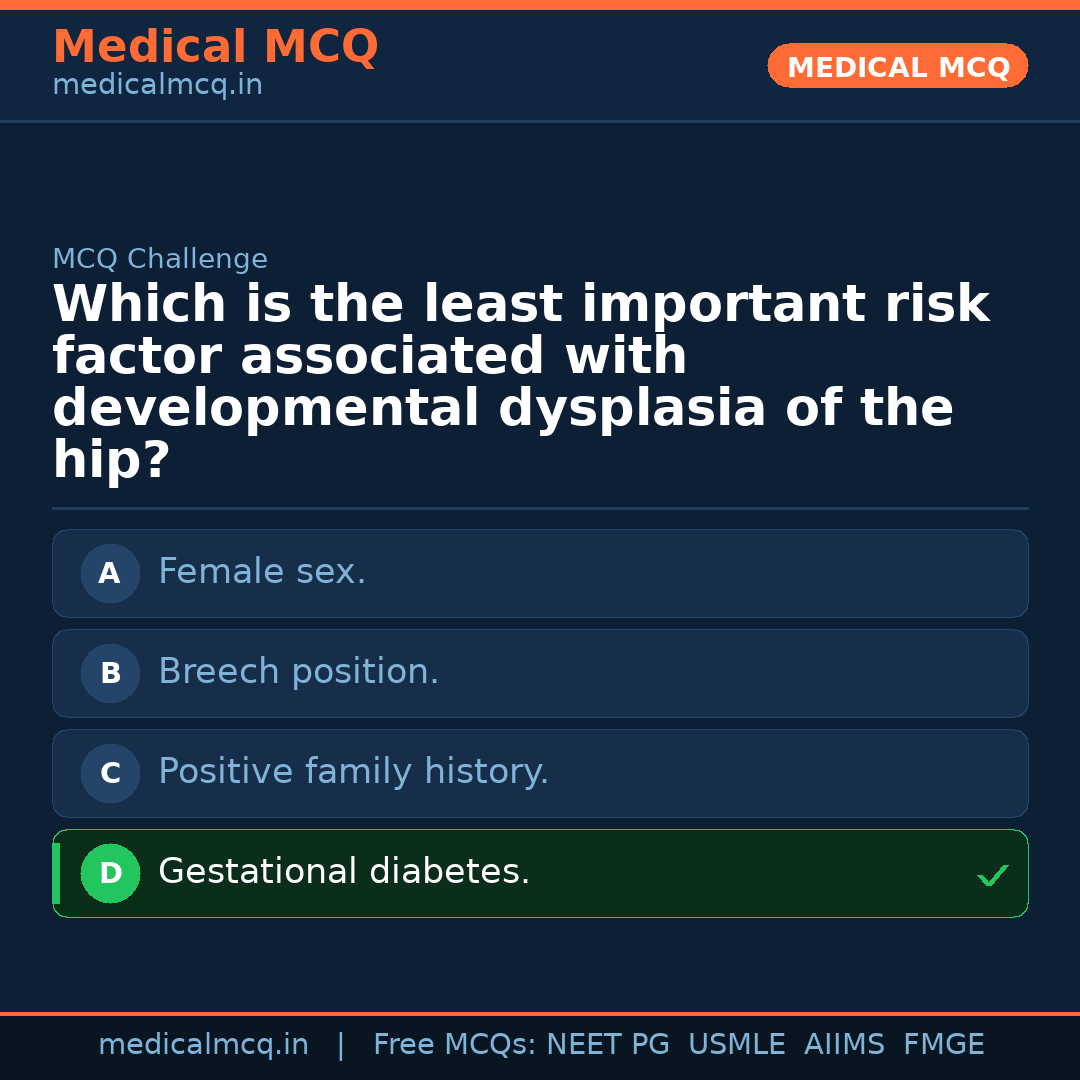The image size is (1080, 1080).
Task: Click the large orange Medical MCQ title
Action: tap(215, 47)
